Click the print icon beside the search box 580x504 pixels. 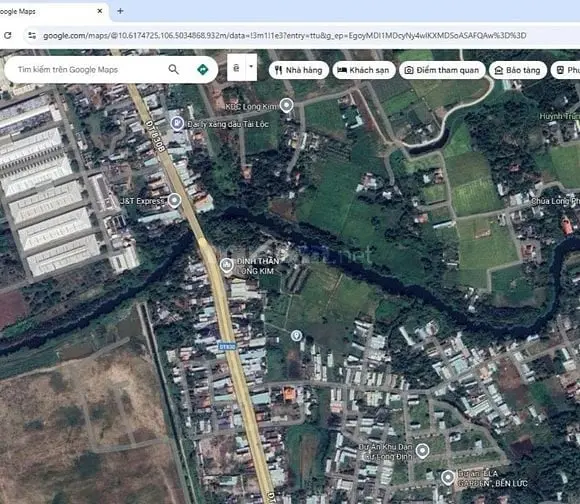(236, 67)
